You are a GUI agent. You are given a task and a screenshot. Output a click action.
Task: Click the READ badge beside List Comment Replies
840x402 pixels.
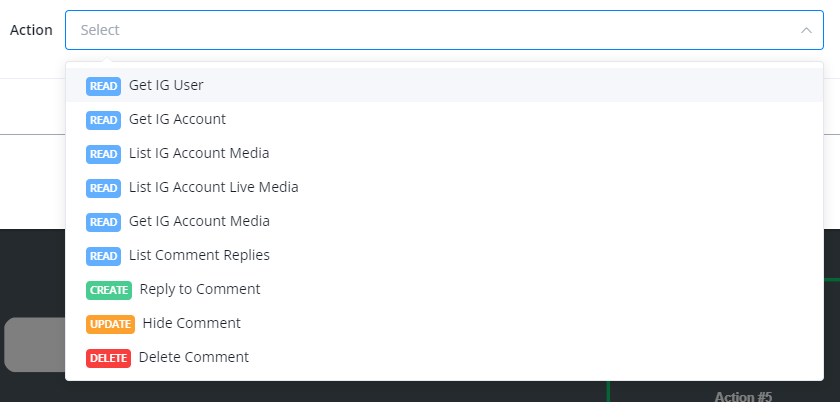coord(104,256)
